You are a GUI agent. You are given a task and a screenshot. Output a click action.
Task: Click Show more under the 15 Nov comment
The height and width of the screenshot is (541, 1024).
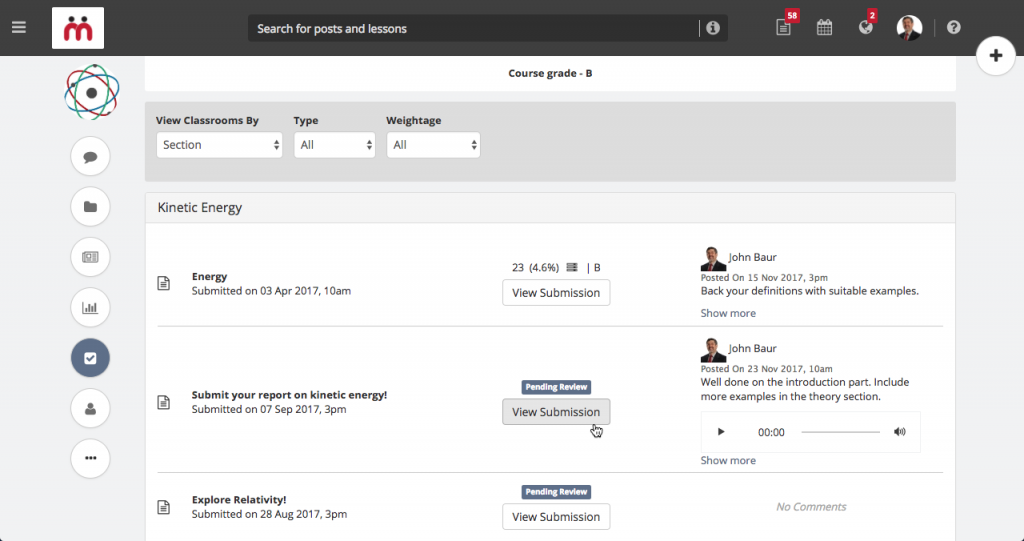pyautogui.click(x=728, y=313)
